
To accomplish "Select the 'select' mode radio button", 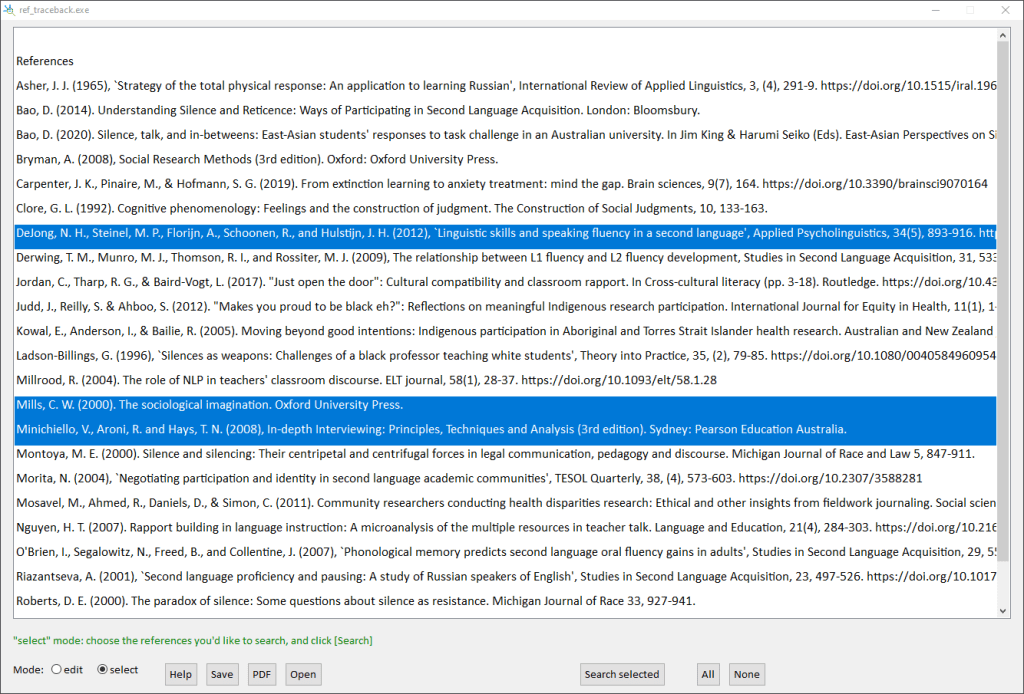I will (x=102, y=670).
